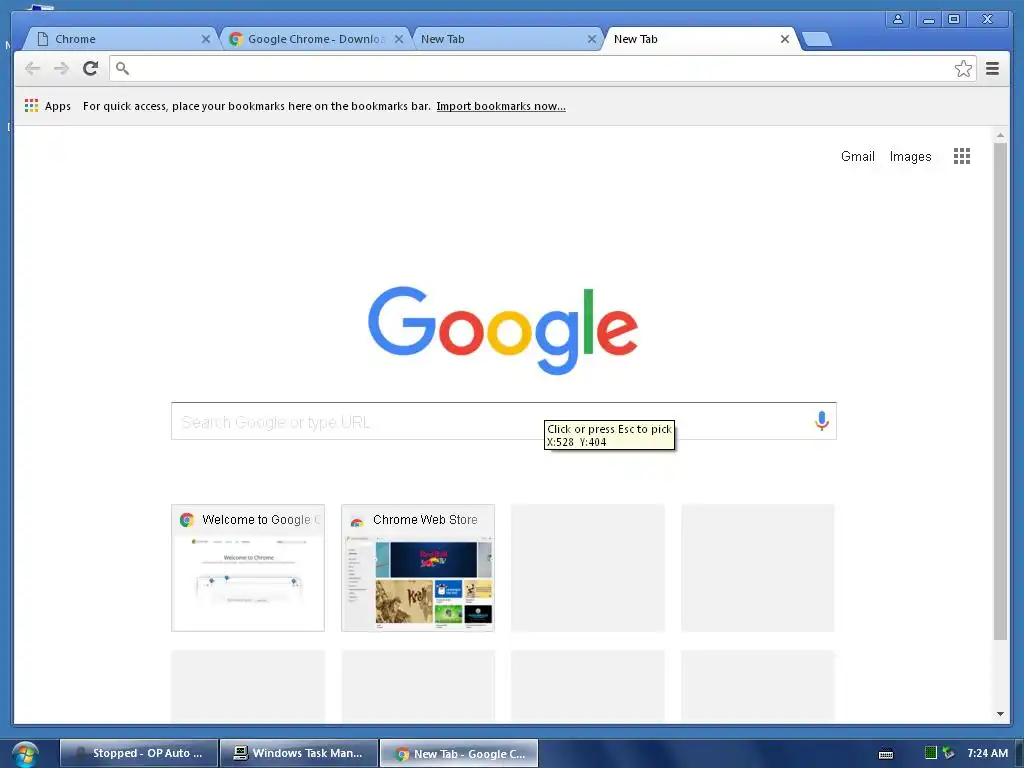The height and width of the screenshot is (768, 1024).
Task: Start voice search with microphone icon
Action: tap(822, 421)
